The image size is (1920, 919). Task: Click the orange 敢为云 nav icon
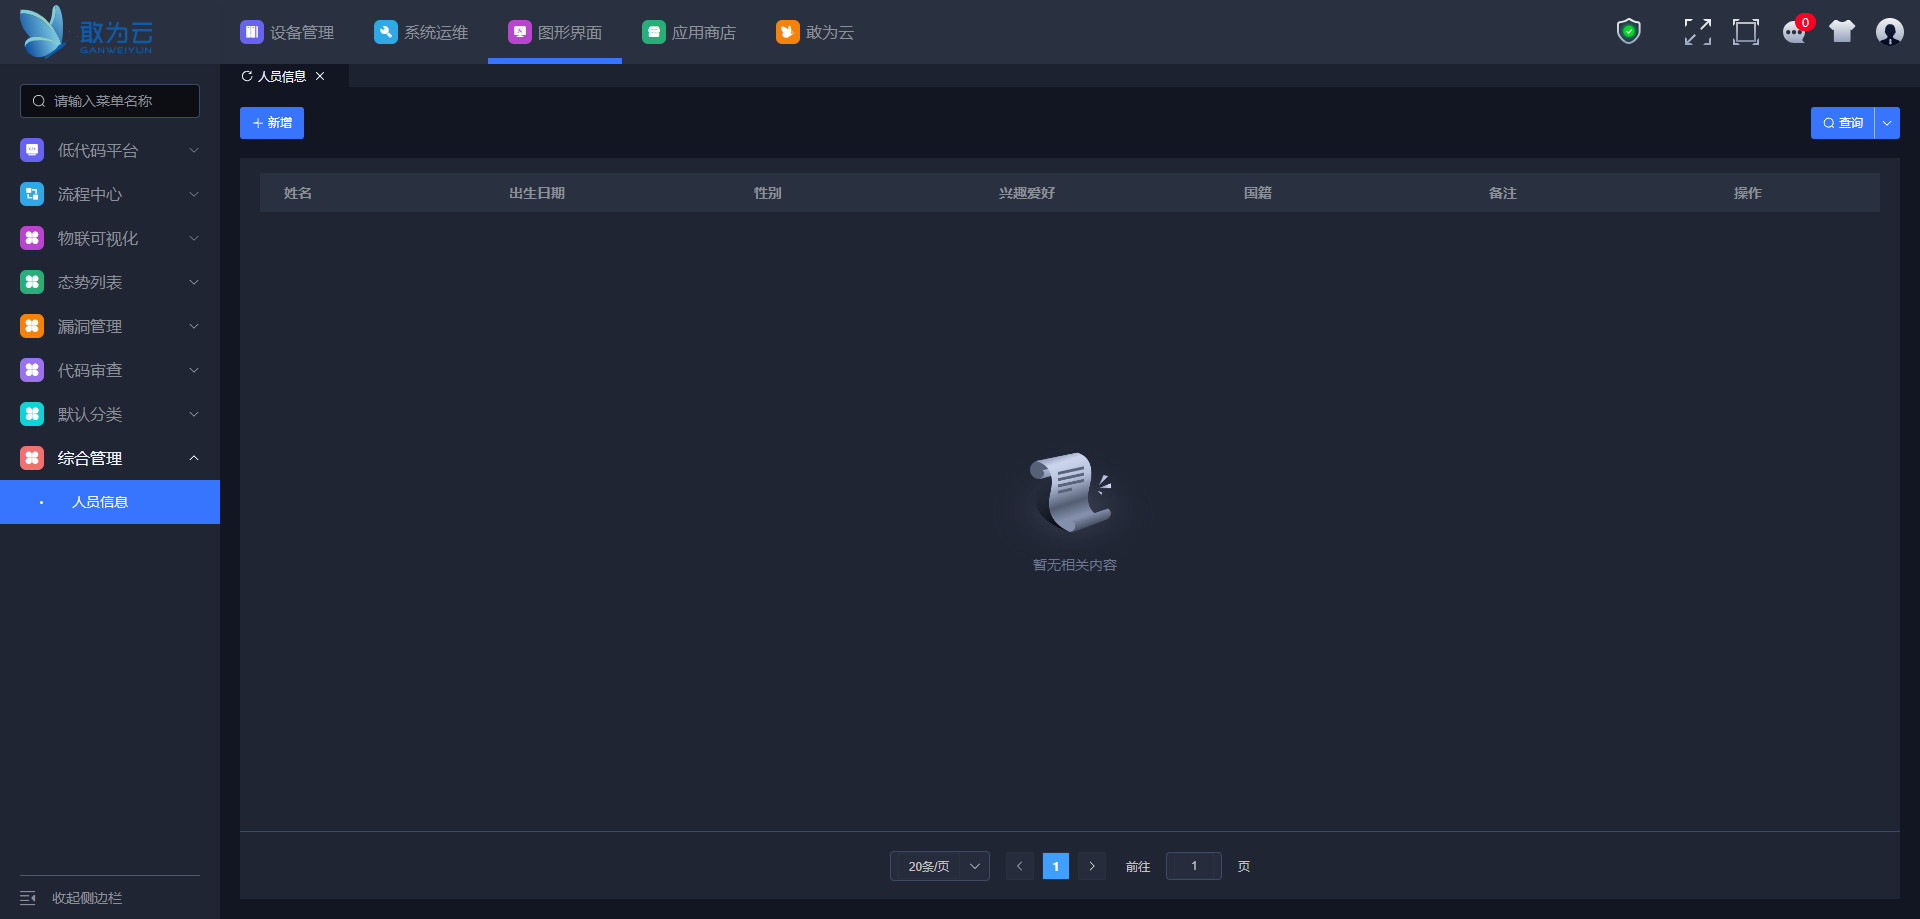click(x=788, y=32)
